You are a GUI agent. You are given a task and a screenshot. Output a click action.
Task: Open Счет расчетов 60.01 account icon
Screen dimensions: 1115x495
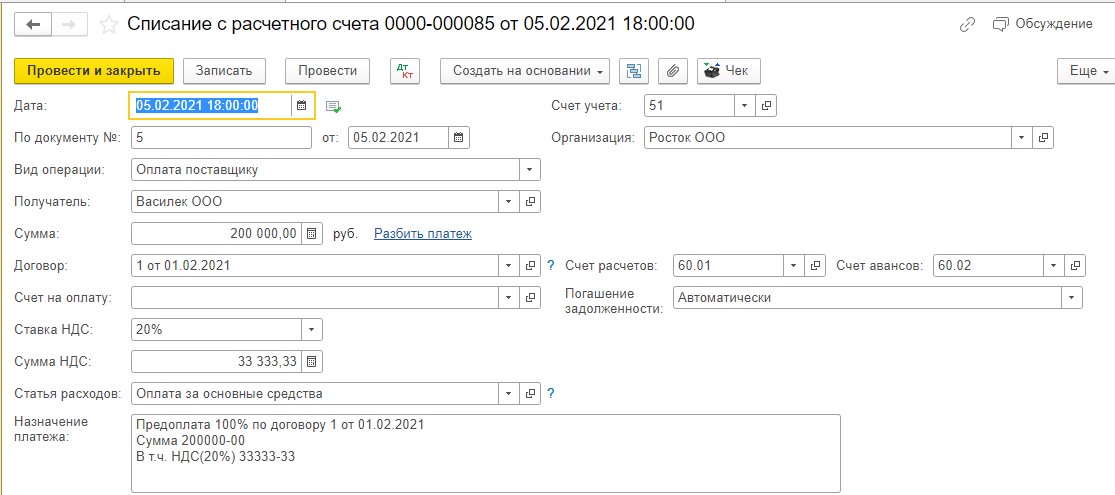[816, 265]
